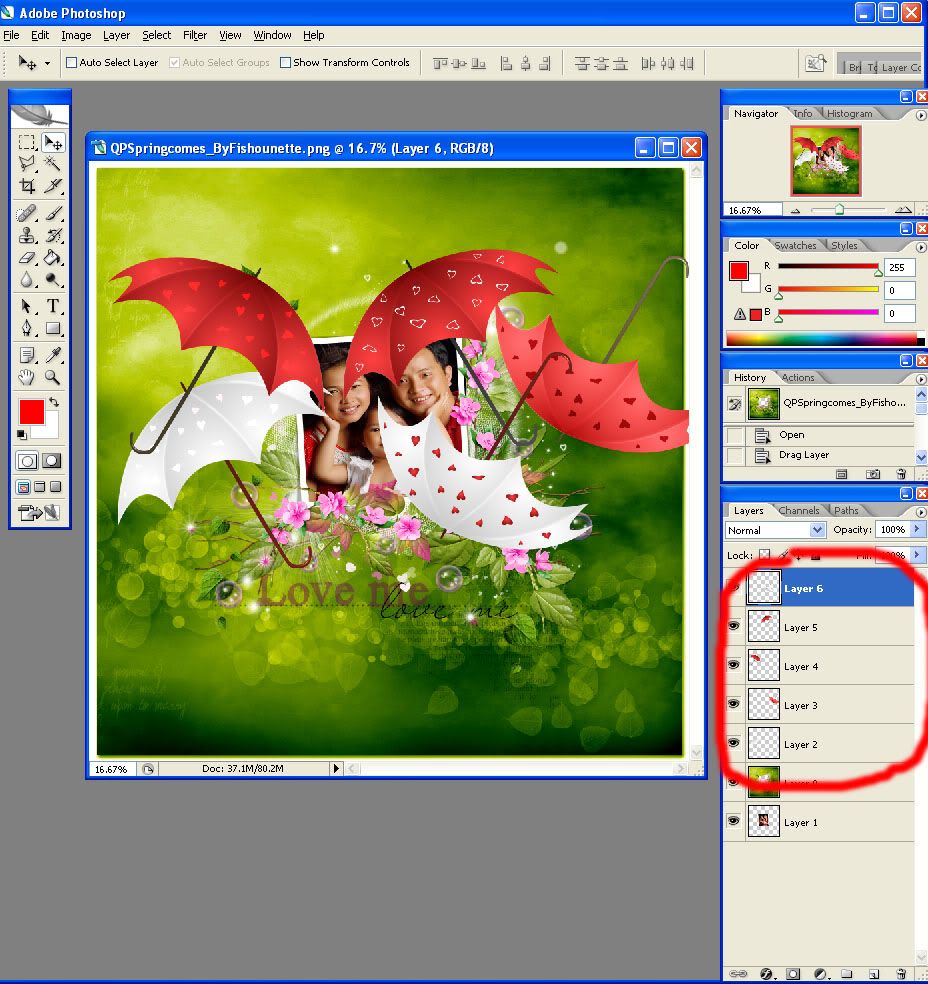
Task: Activate the Clone Stamp tool
Action: click(28, 235)
